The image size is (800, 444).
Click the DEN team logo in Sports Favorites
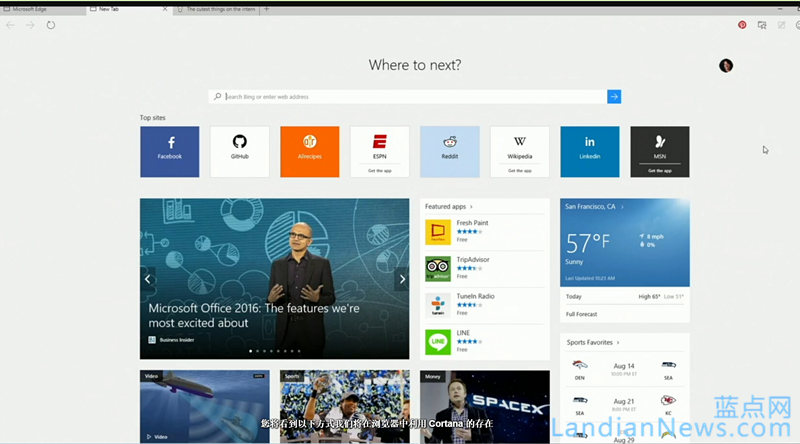click(580, 365)
